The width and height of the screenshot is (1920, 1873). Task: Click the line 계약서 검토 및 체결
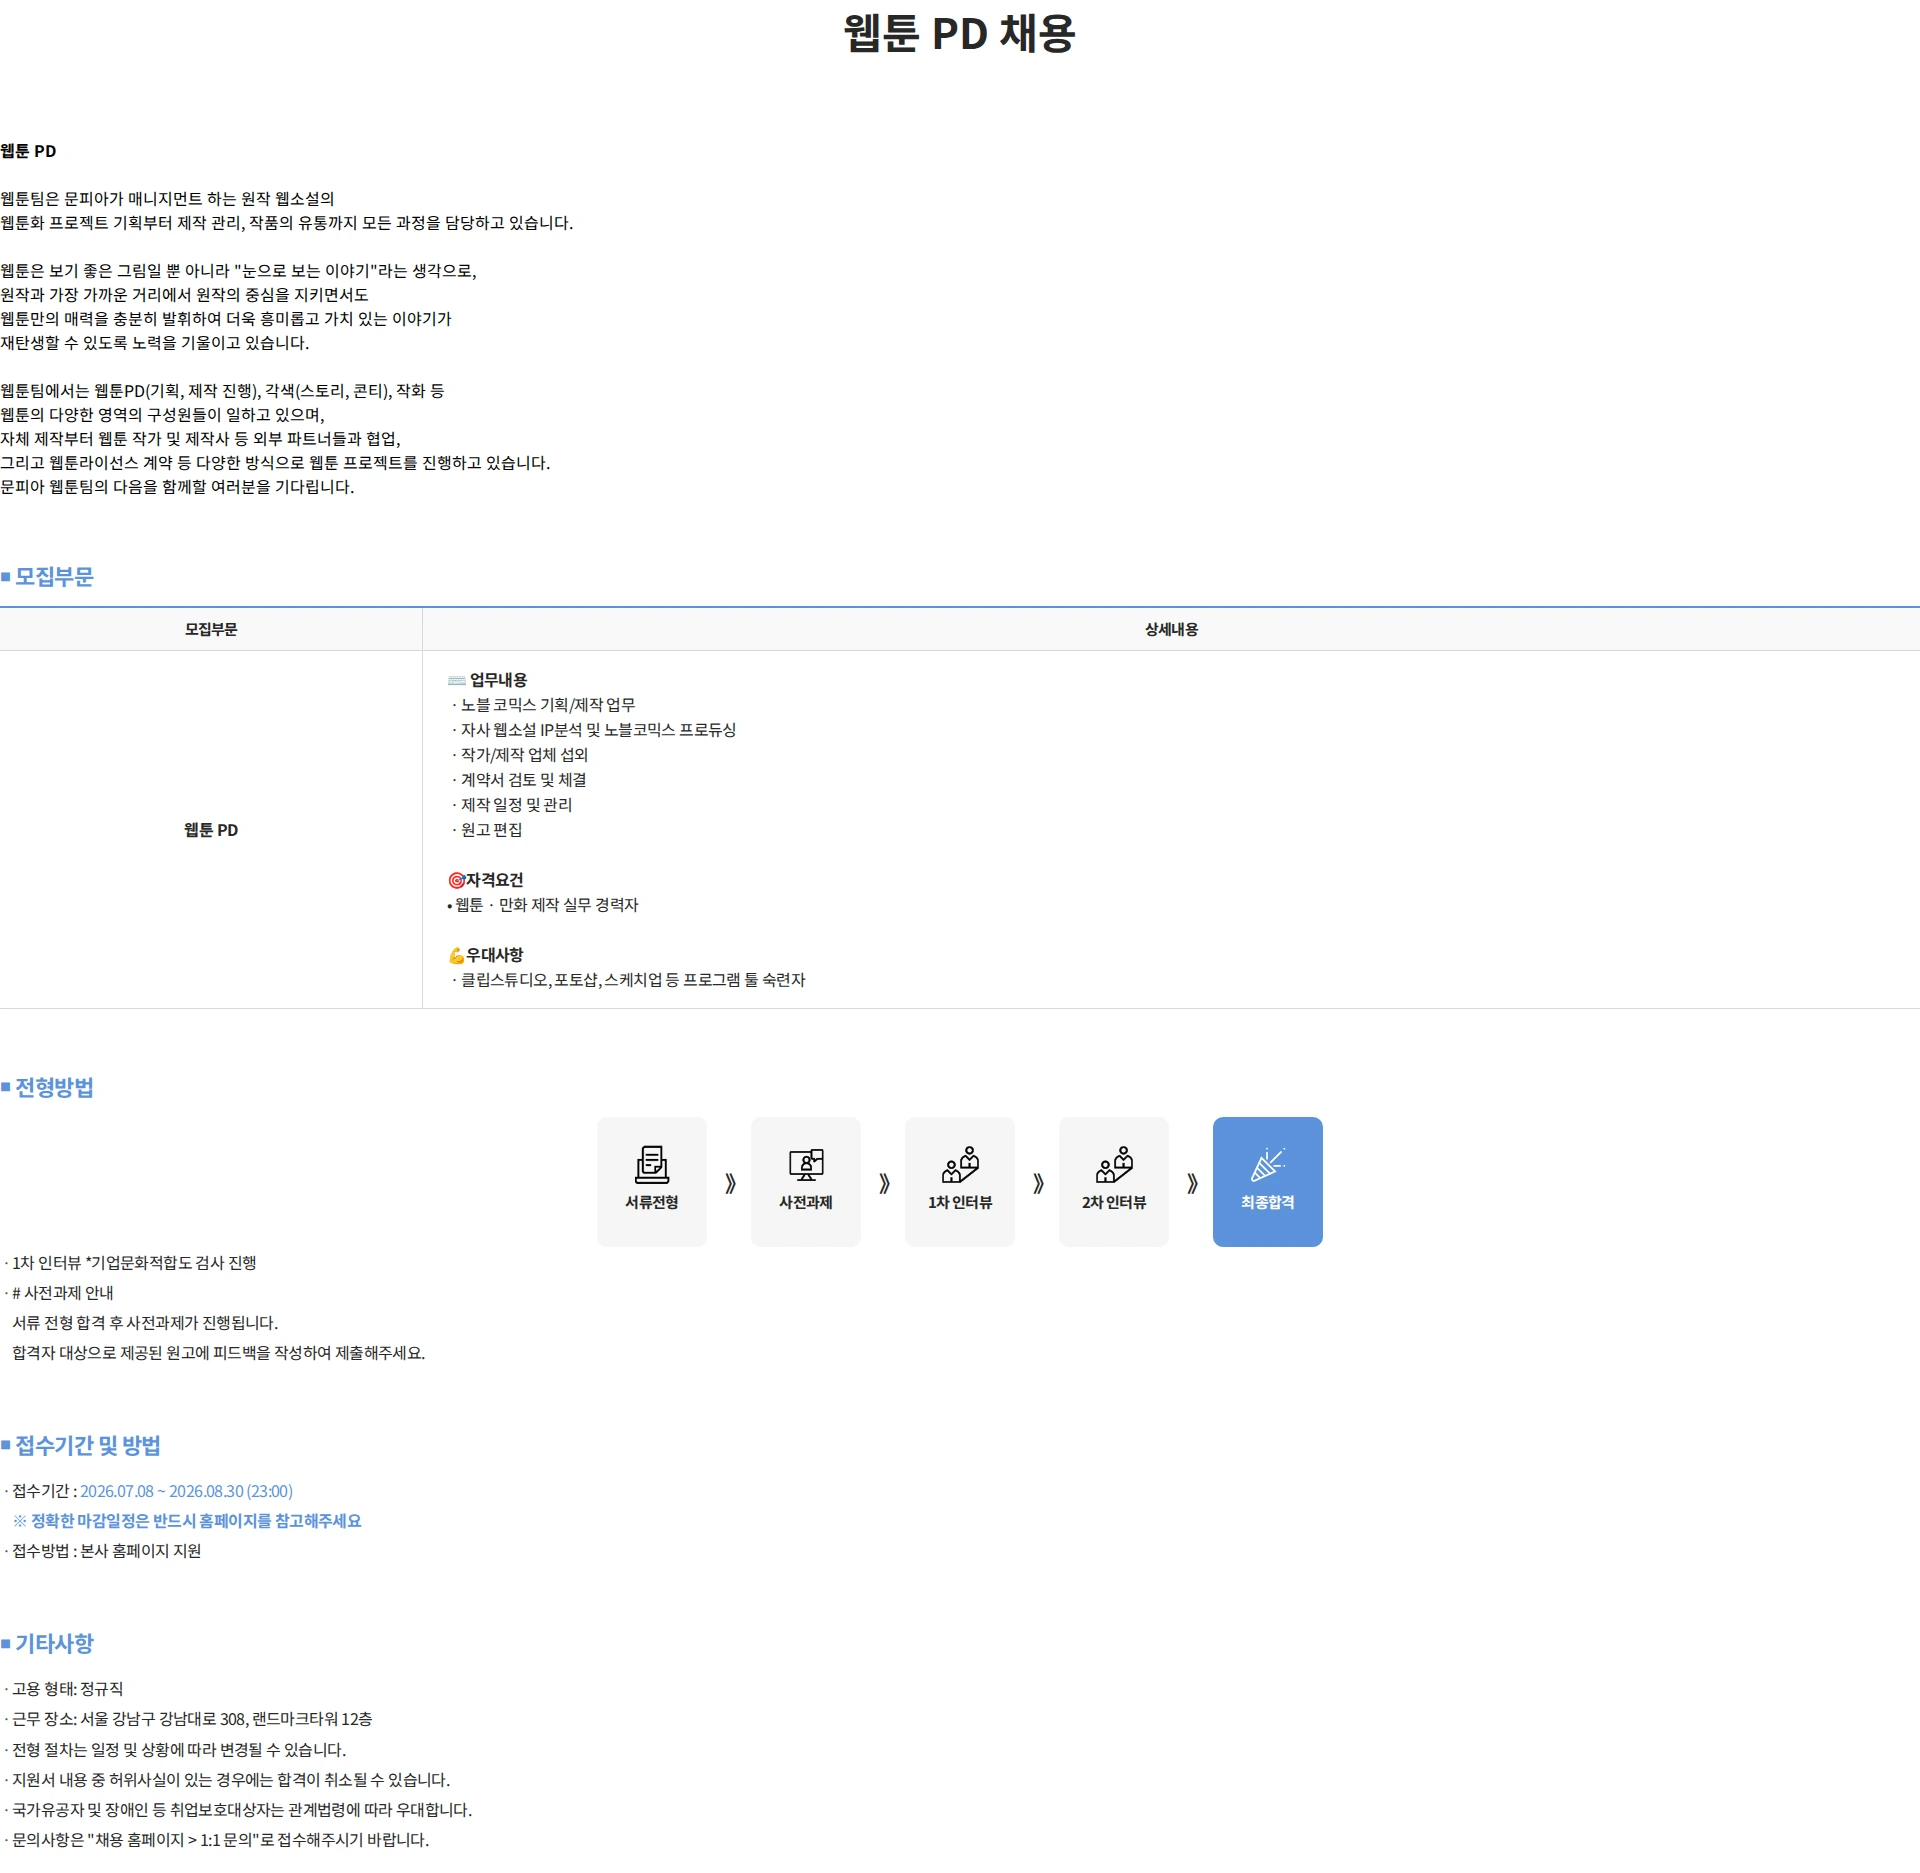(x=523, y=780)
